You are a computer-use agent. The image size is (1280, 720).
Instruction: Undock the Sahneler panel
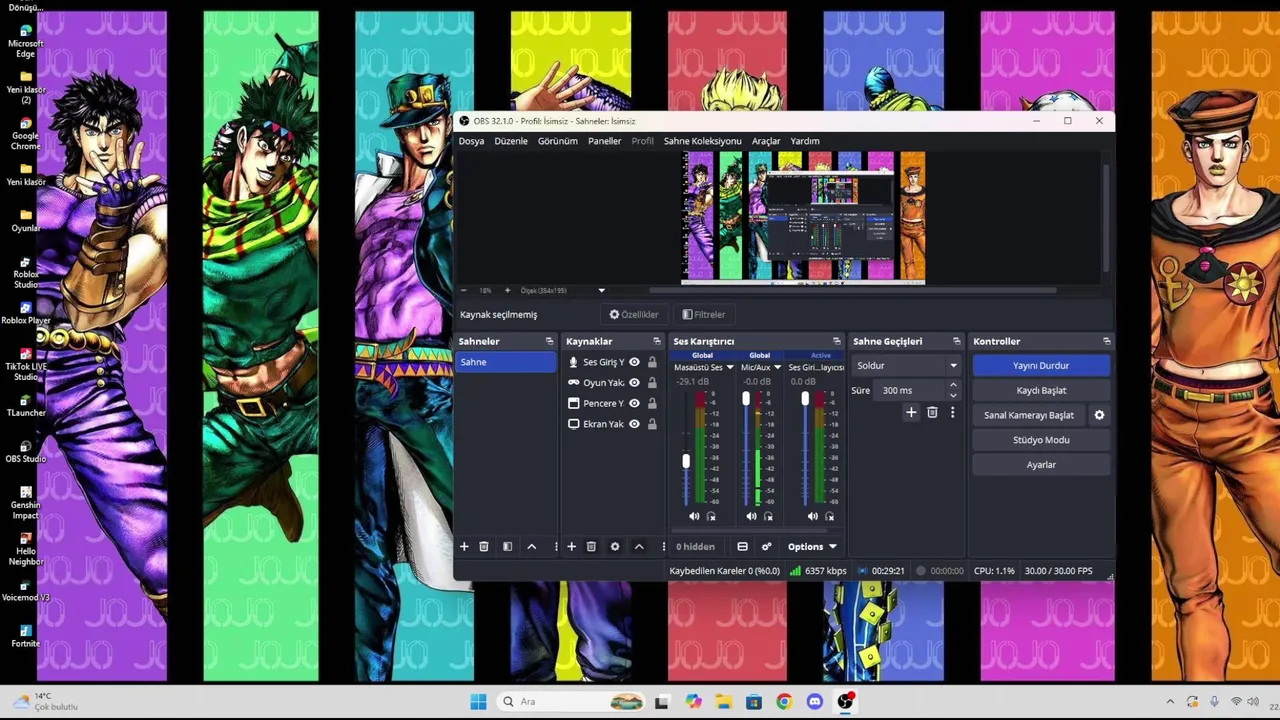[x=549, y=341]
